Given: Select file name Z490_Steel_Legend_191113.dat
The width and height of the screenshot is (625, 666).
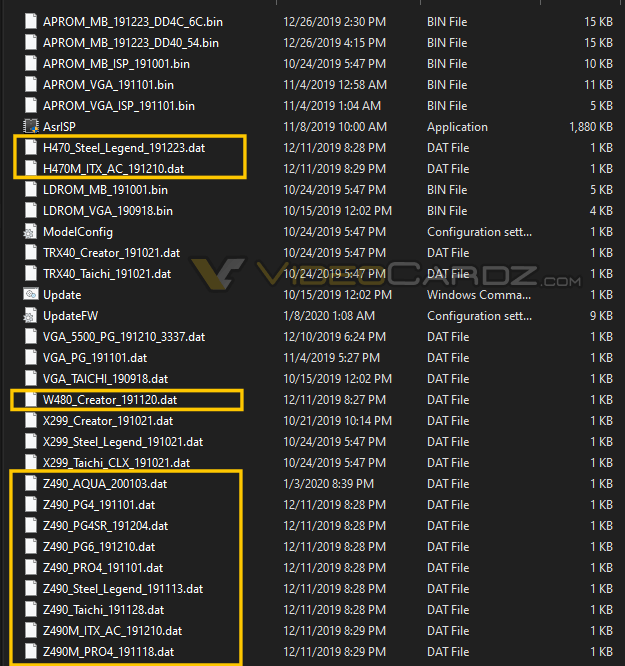Looking at the screenshot, I should [123, 589].
